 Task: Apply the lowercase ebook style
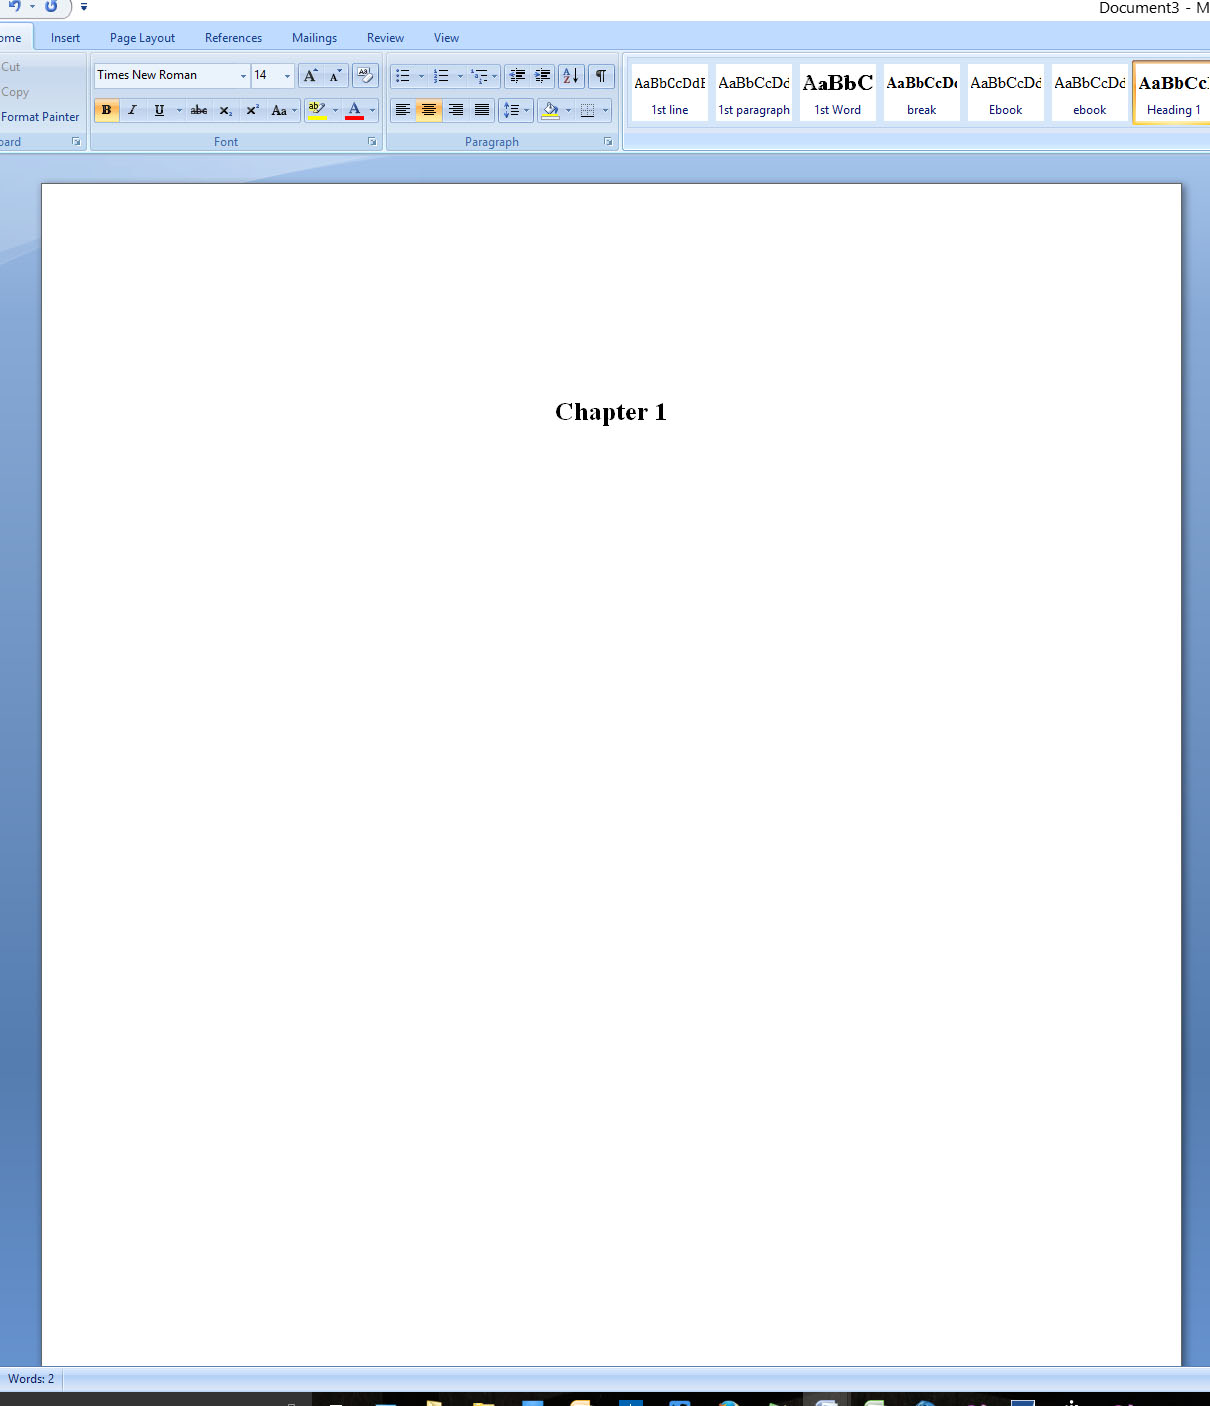[1090, 94]
